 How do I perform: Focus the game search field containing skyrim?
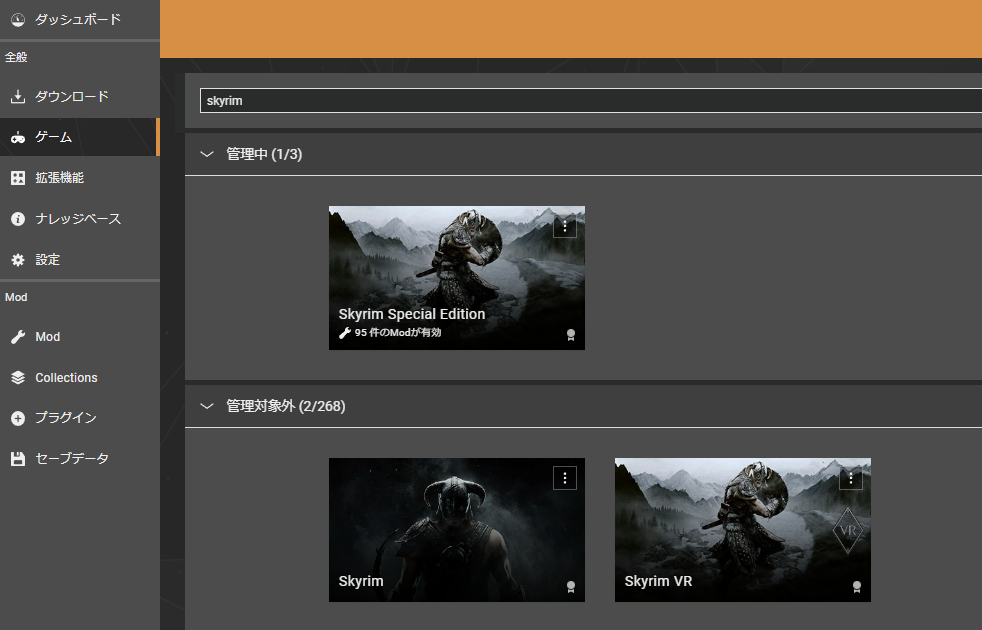(591, 101)
